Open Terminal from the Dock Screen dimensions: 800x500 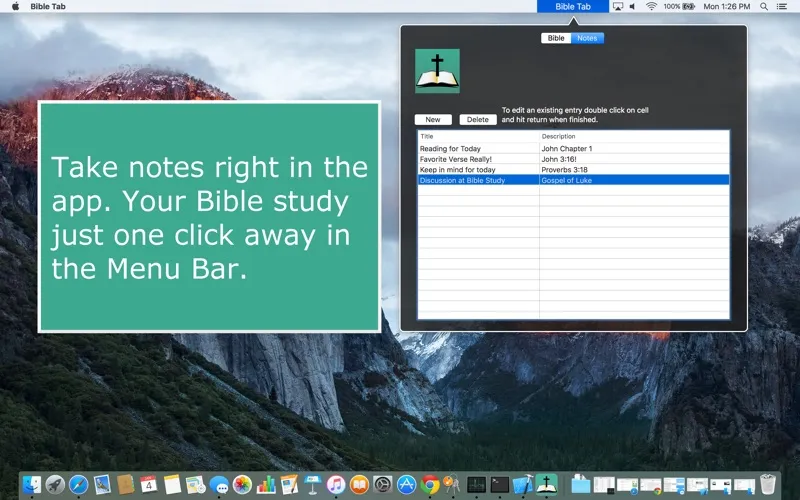[x=500, y=485]
